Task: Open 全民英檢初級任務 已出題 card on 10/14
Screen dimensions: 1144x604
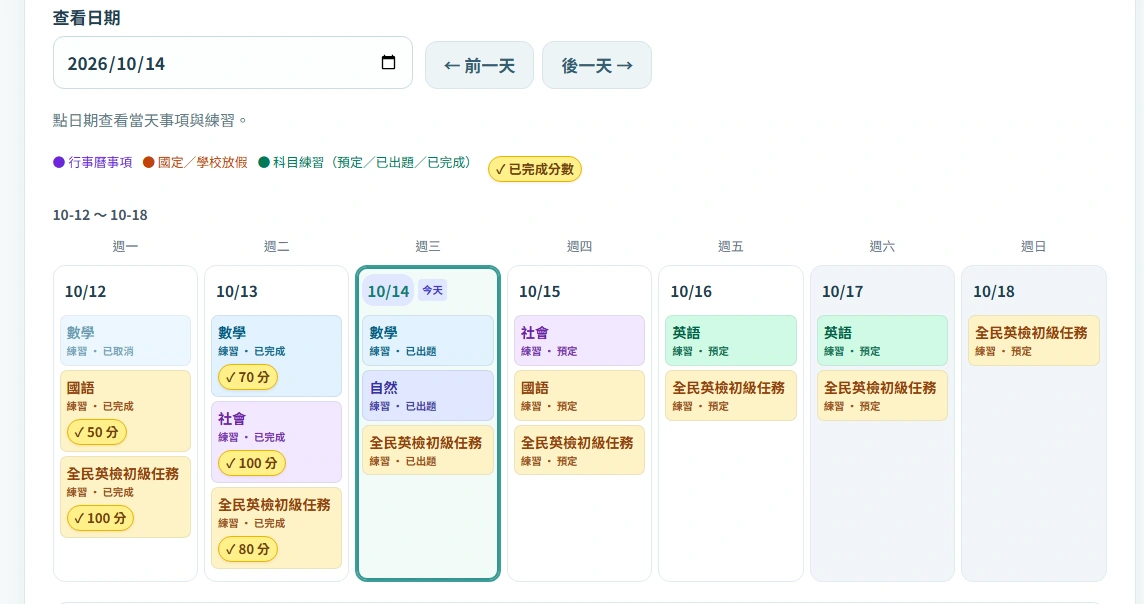Action: 428,450
